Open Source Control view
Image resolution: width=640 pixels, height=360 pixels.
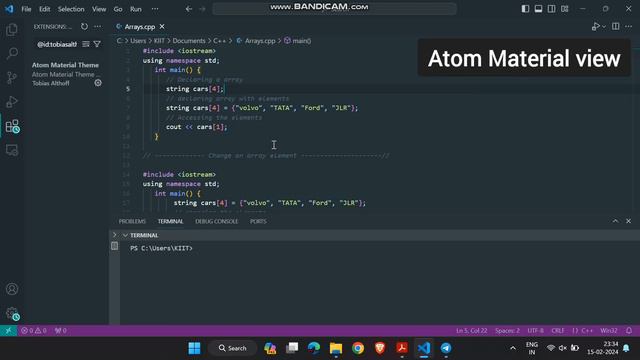tap(12, 77)
